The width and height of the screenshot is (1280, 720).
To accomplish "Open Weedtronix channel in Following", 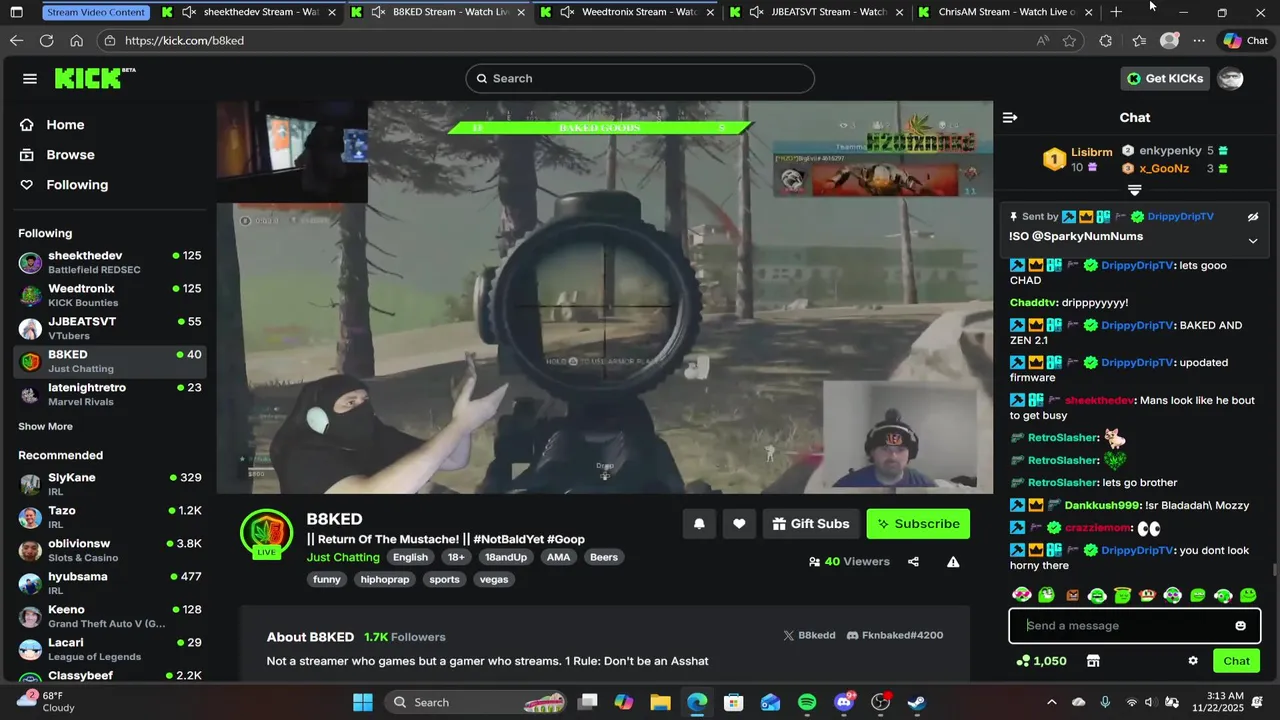I will click(110, 296).
